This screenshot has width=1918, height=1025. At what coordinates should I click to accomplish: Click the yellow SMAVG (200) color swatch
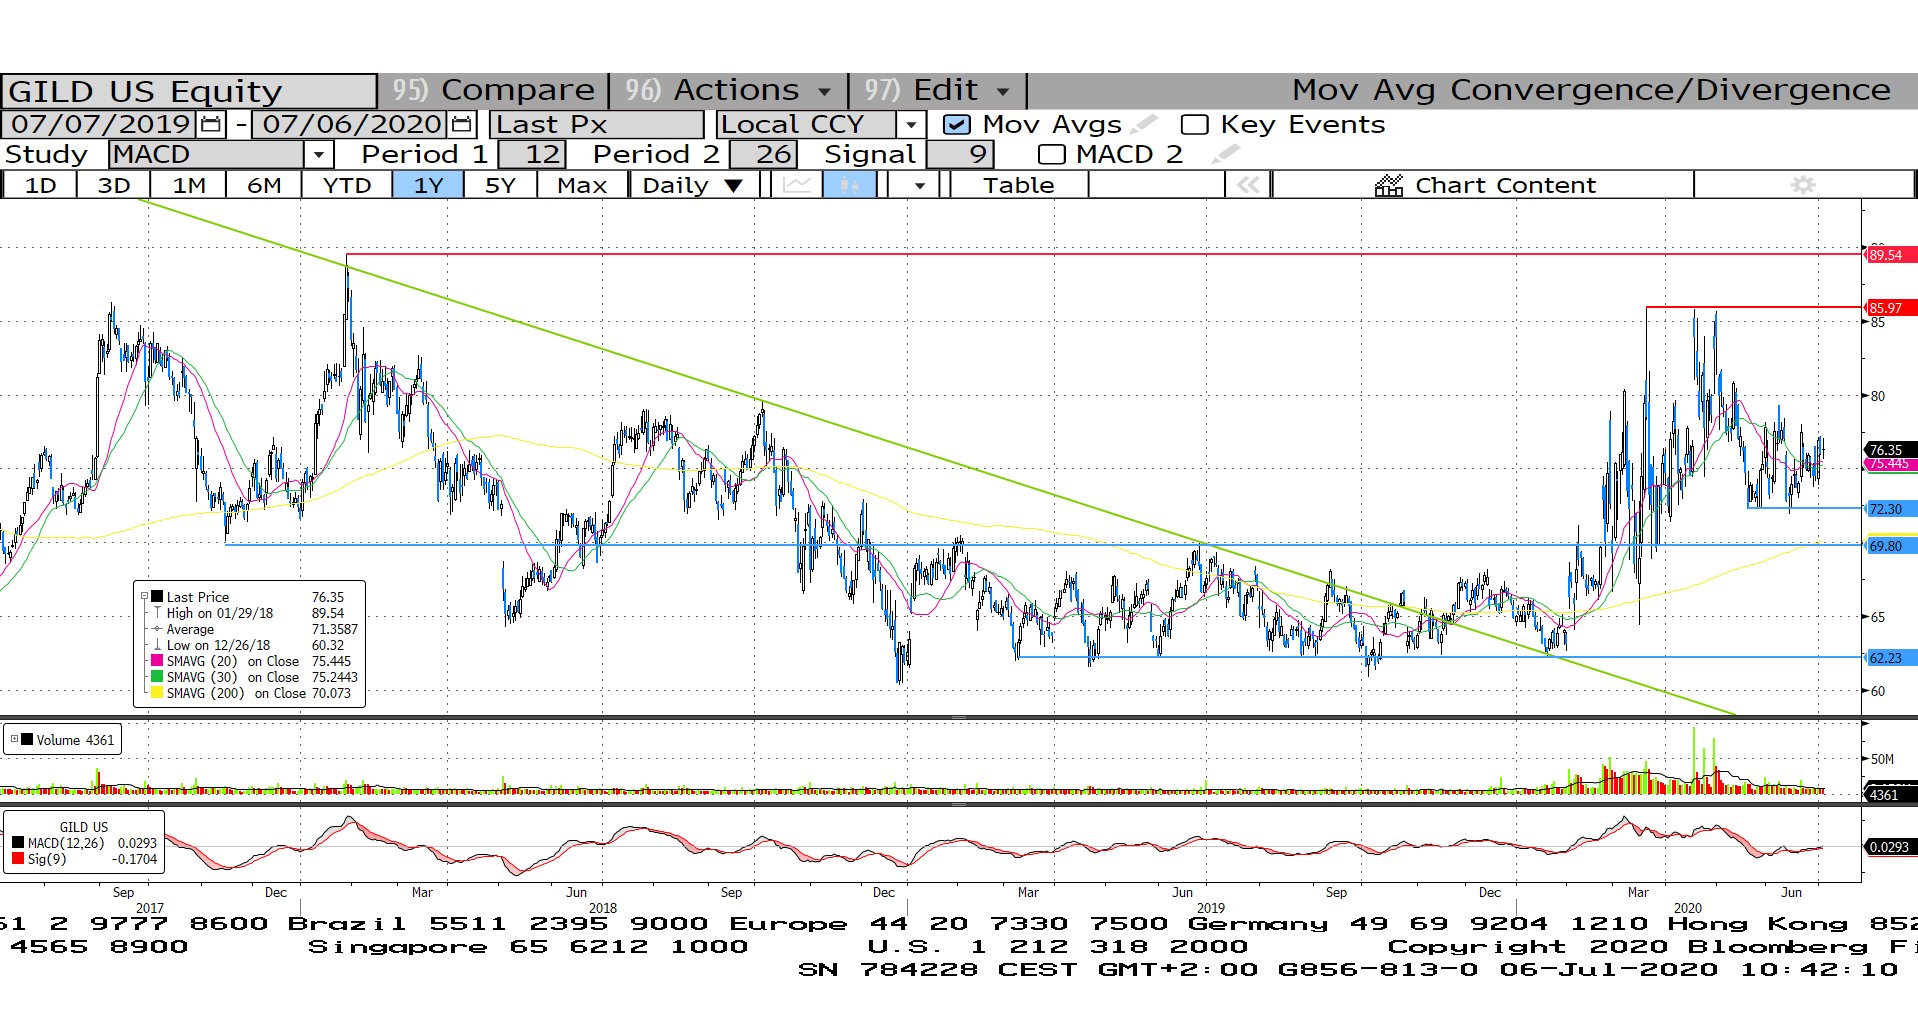(157, 693)
